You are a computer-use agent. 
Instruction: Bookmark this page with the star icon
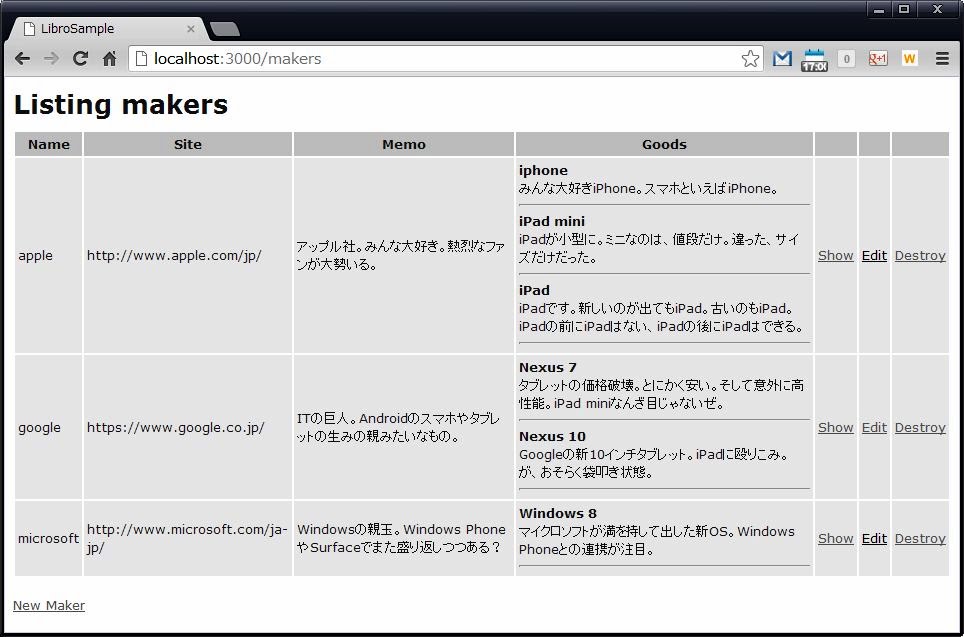750,59
